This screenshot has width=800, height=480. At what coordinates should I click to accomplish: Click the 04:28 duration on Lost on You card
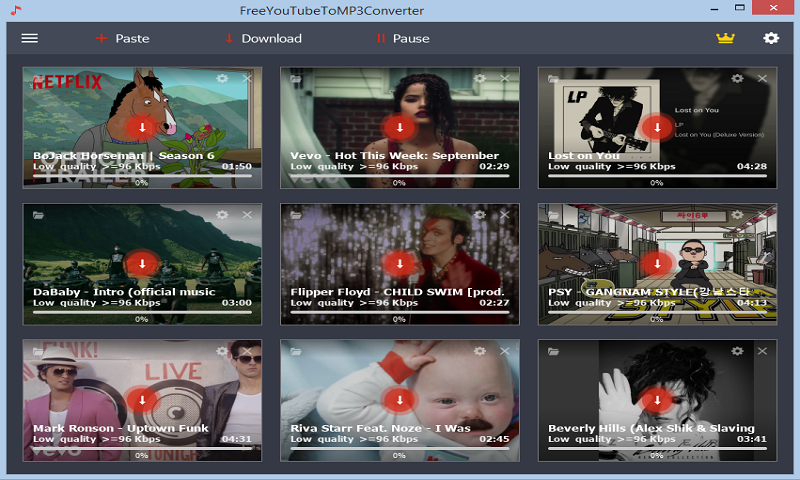click(752, 166)
